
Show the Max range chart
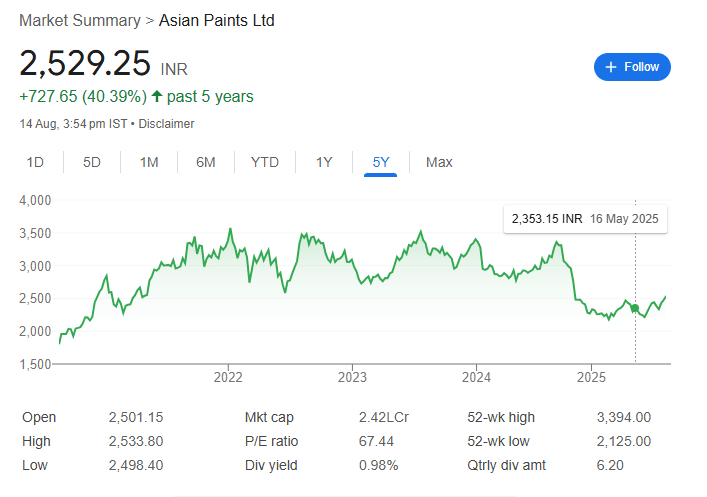(x=439, y=162)
